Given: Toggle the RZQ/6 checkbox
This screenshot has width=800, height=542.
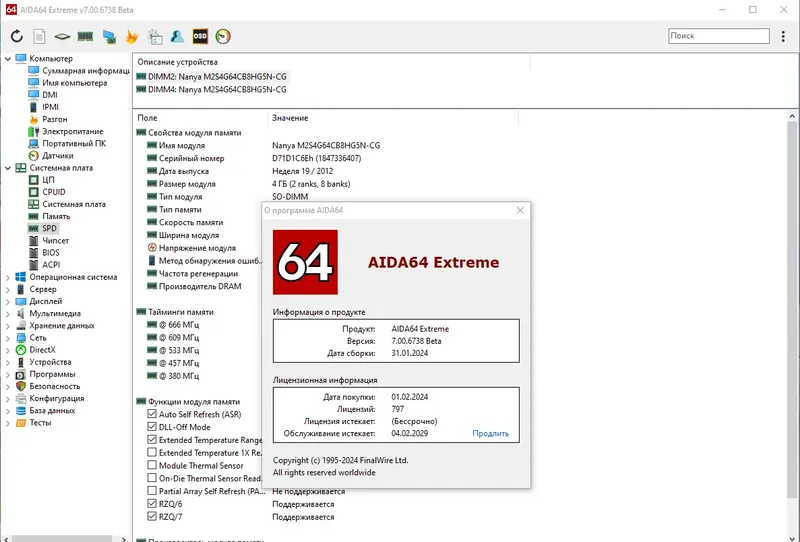Looking at the screenshot, I should pos(152,503).
